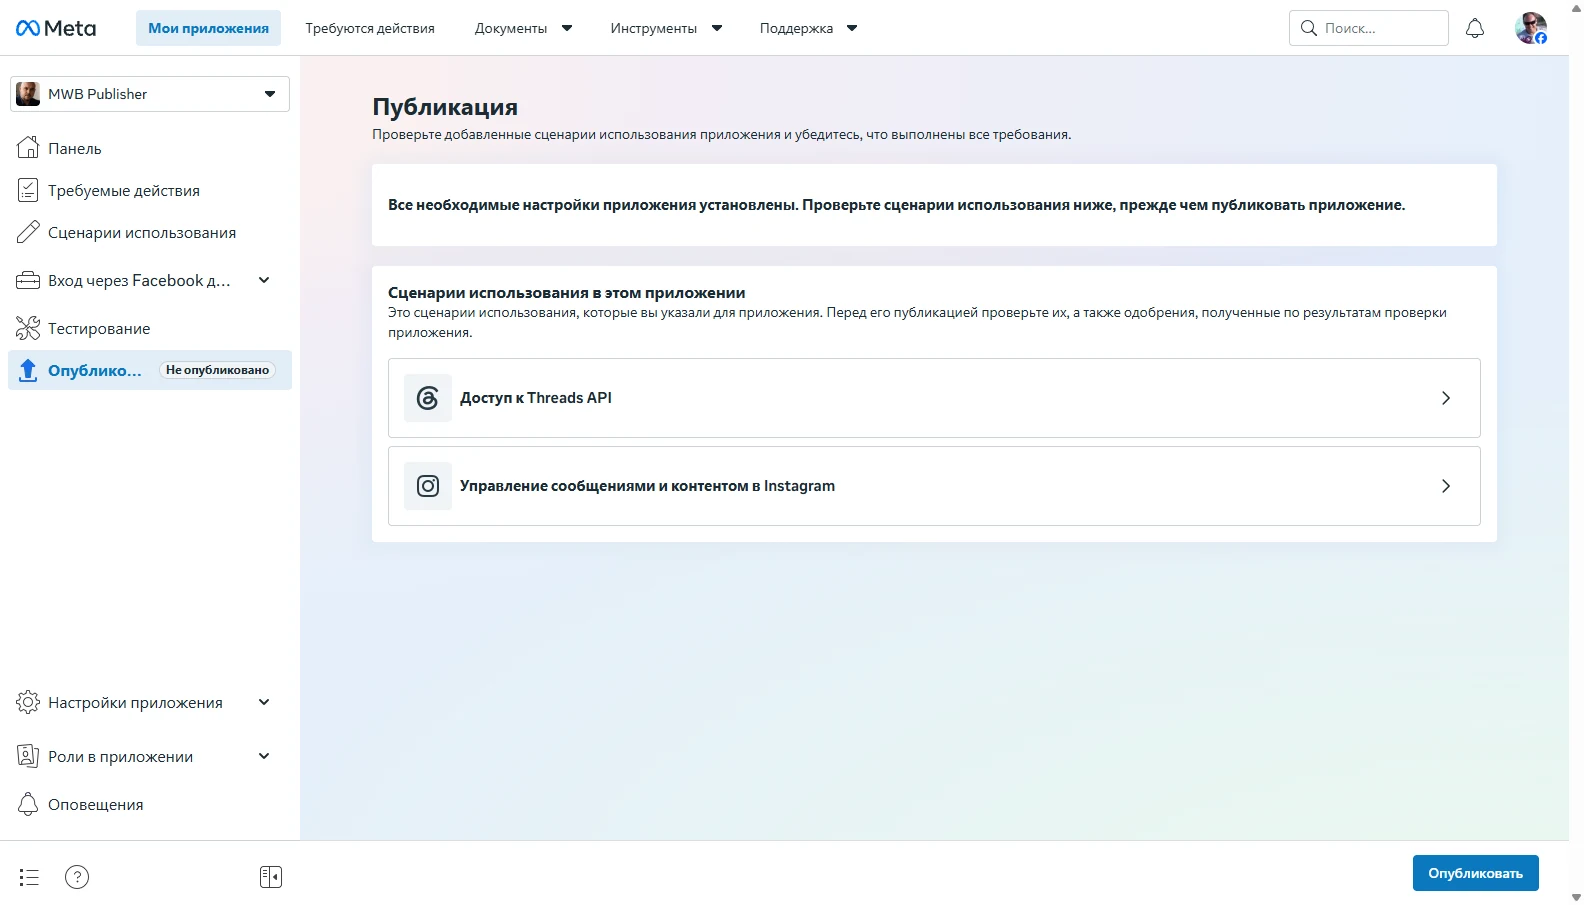Image resolution: width=1584 pixels, height=905 pixels.
Task: Open Управление сообщениями и контентом в Instagram
Action: pyautogui.click(x=934, y=486)
